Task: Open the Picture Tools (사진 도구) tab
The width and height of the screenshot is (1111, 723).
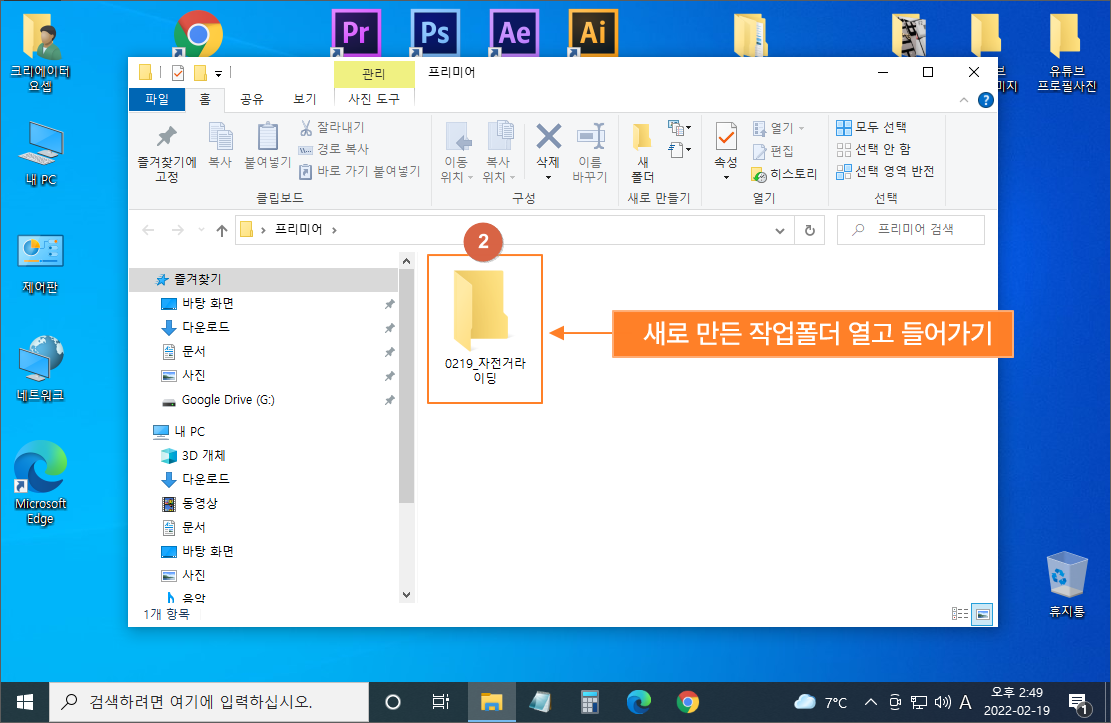Action: 374,99
